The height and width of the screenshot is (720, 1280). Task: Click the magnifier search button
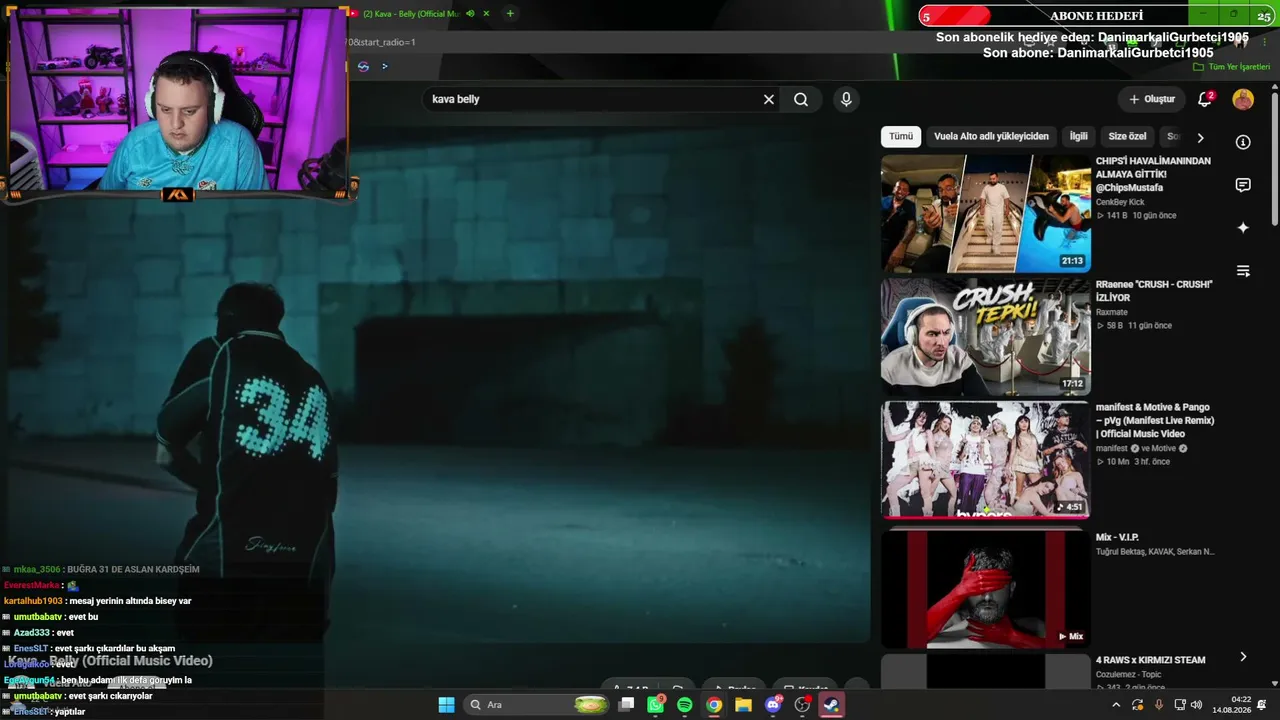pyautogui.click(x=801, y=100)
